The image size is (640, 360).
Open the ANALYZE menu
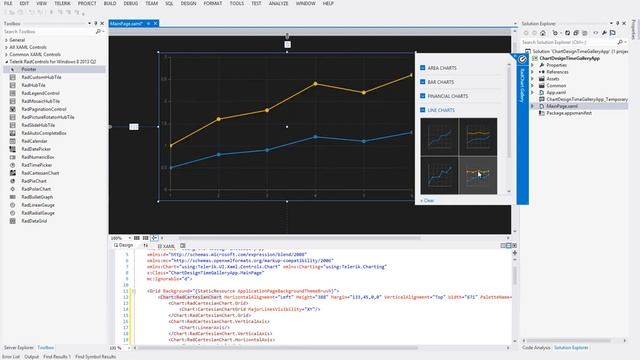click(x=278, y=3)
